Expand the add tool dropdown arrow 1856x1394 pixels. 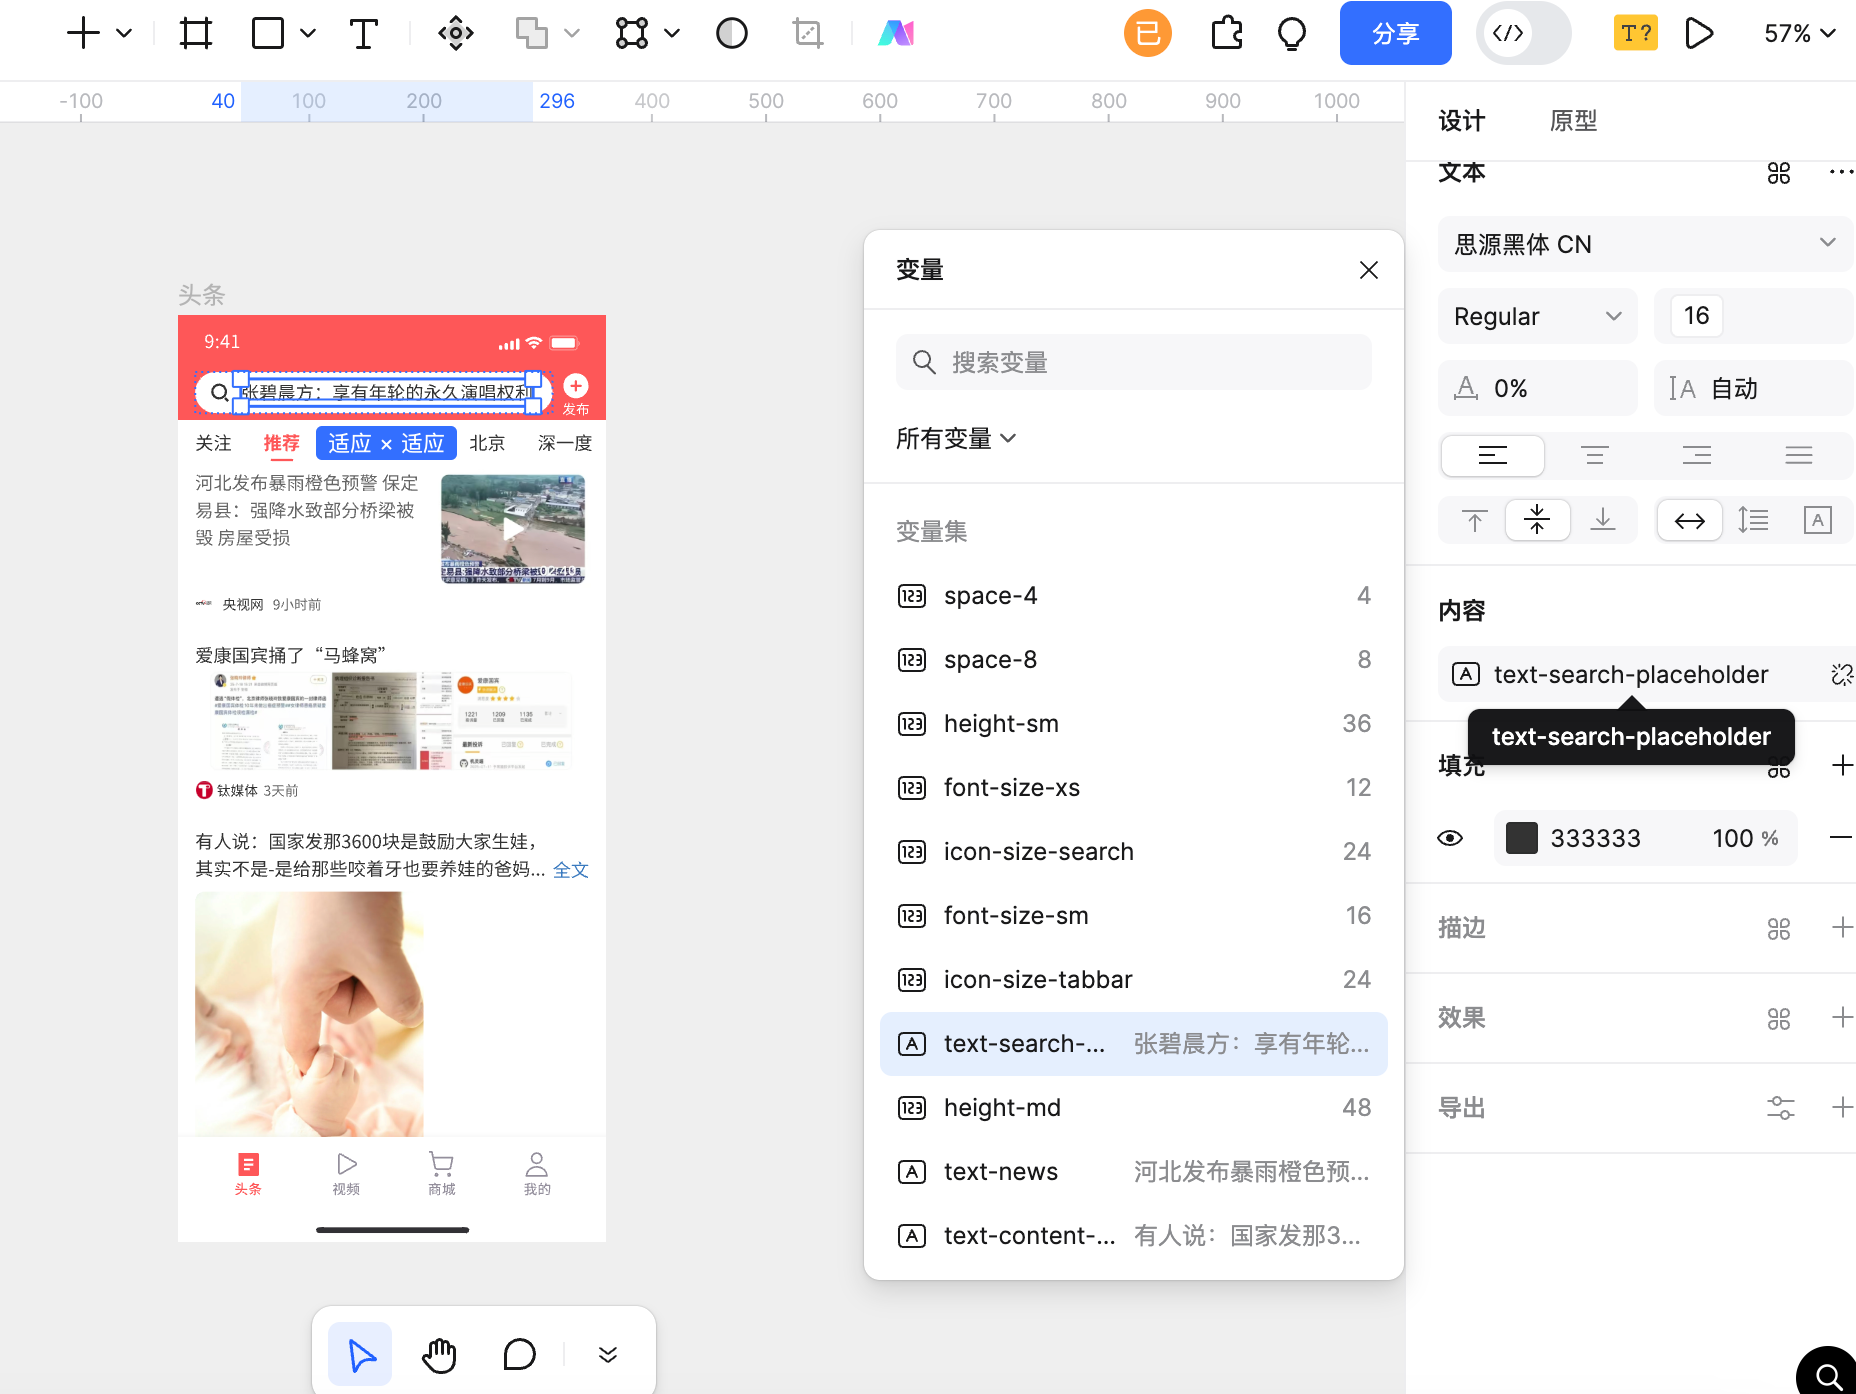click(124, 33)
